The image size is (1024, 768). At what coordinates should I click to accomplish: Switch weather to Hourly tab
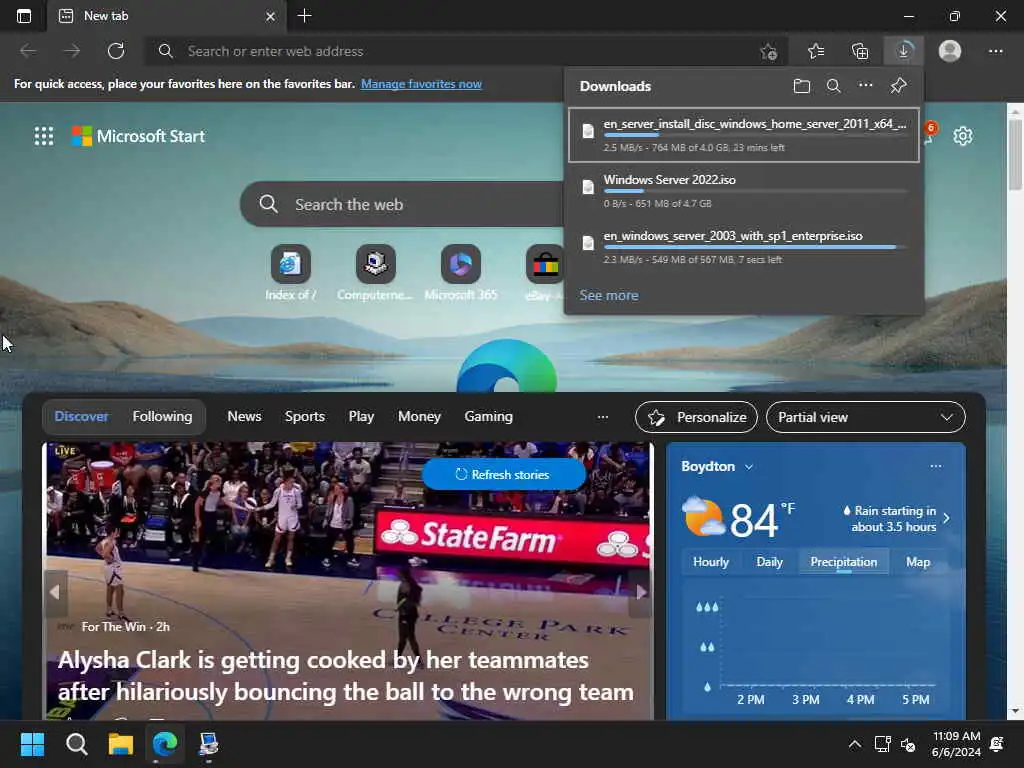click(x=711, y=562)
